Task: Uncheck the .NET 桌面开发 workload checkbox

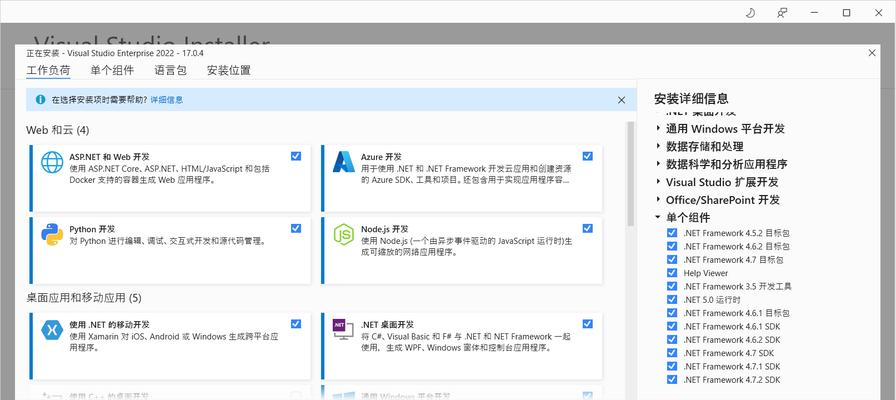Action: click(x=587, y=323)
